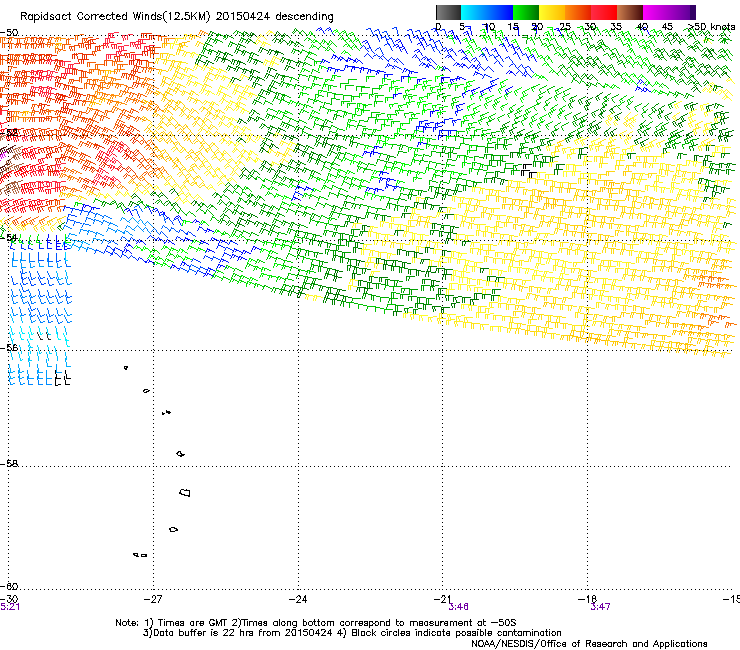
Task: Click the magenta 40-45 knots color band
Action: pos(656,12)
